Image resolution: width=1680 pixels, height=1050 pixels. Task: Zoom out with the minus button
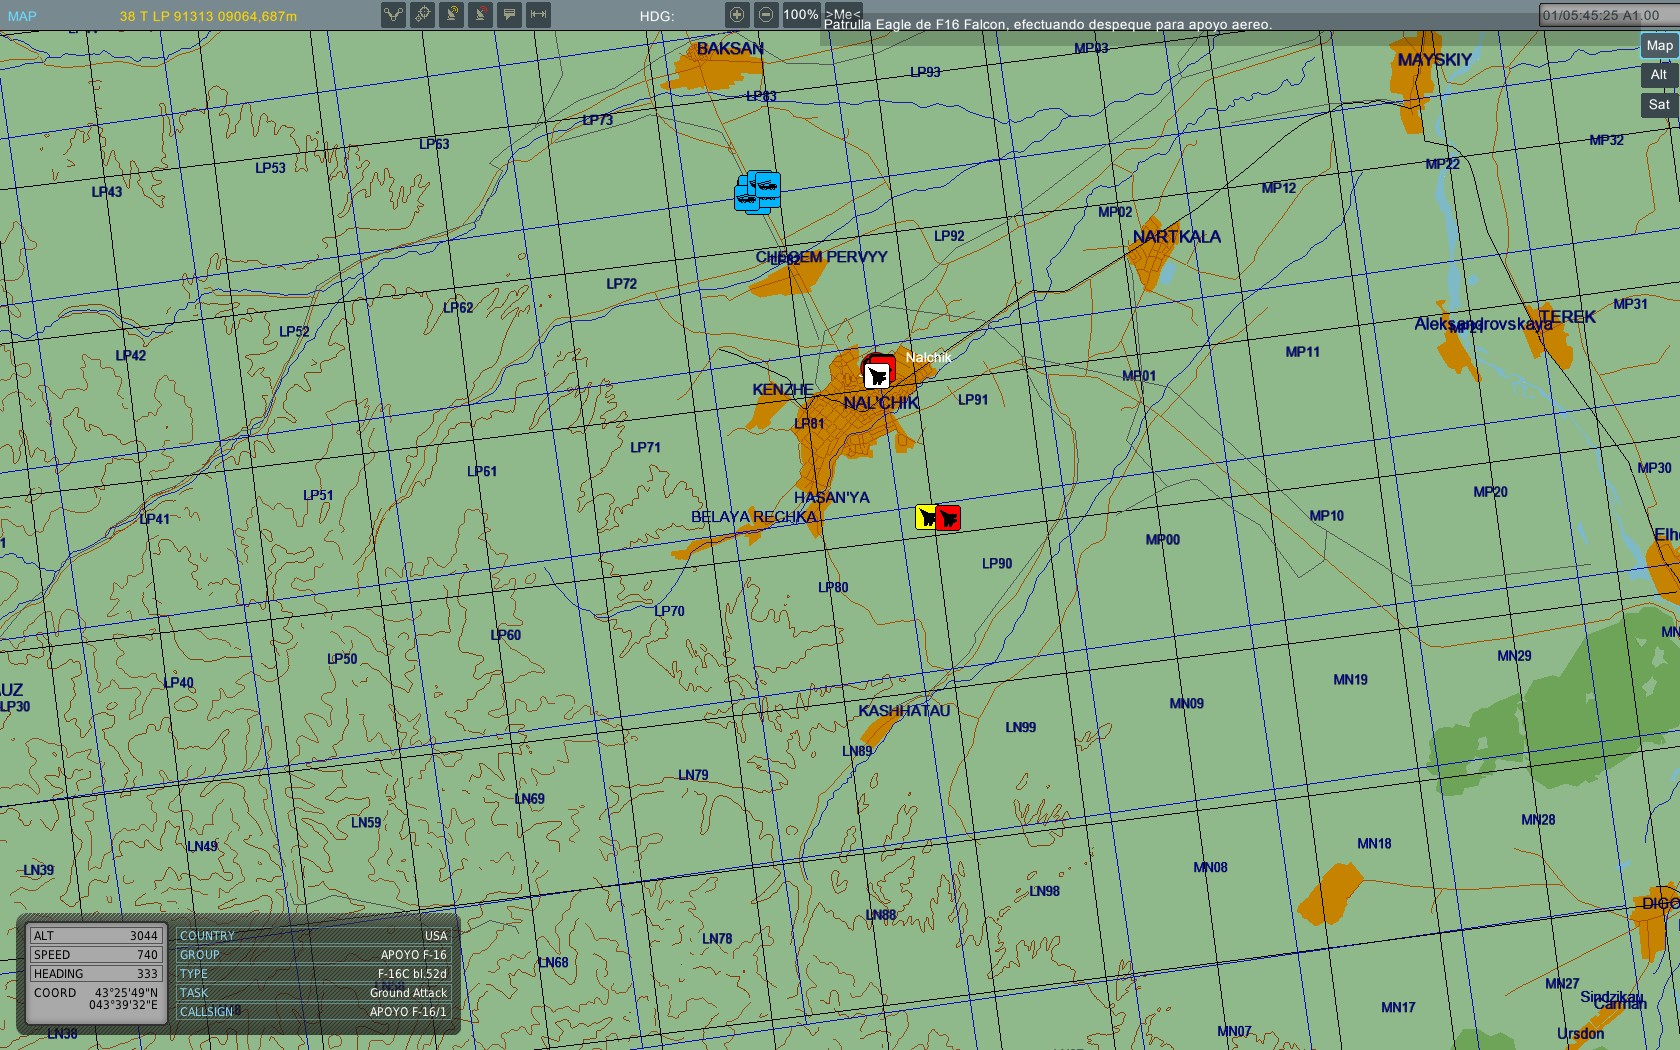(766, 15)
